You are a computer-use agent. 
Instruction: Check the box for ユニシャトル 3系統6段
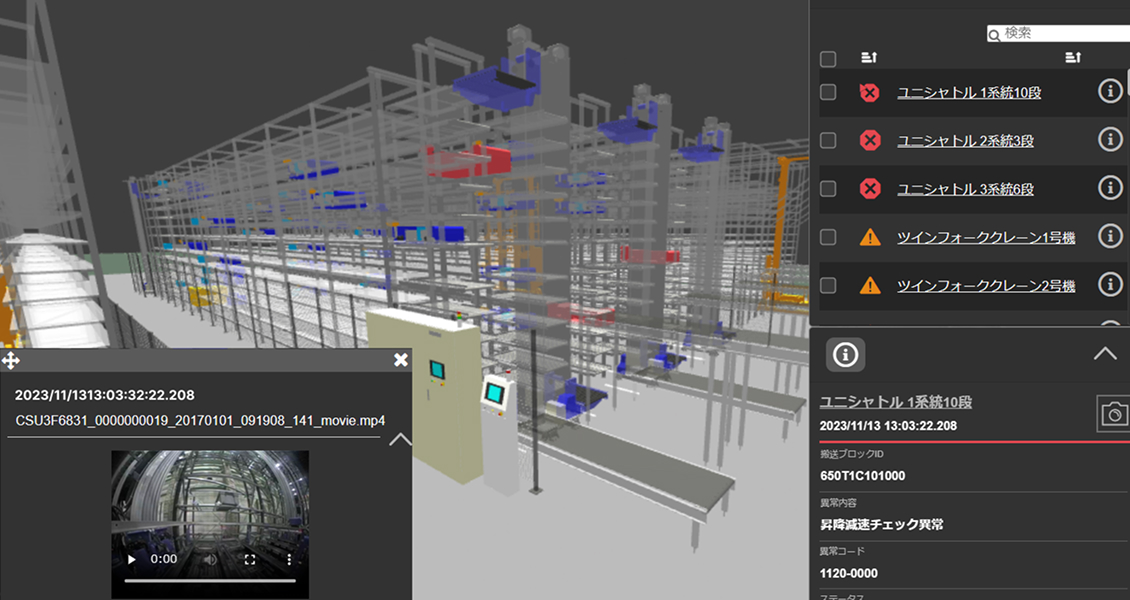click(828, 189)
